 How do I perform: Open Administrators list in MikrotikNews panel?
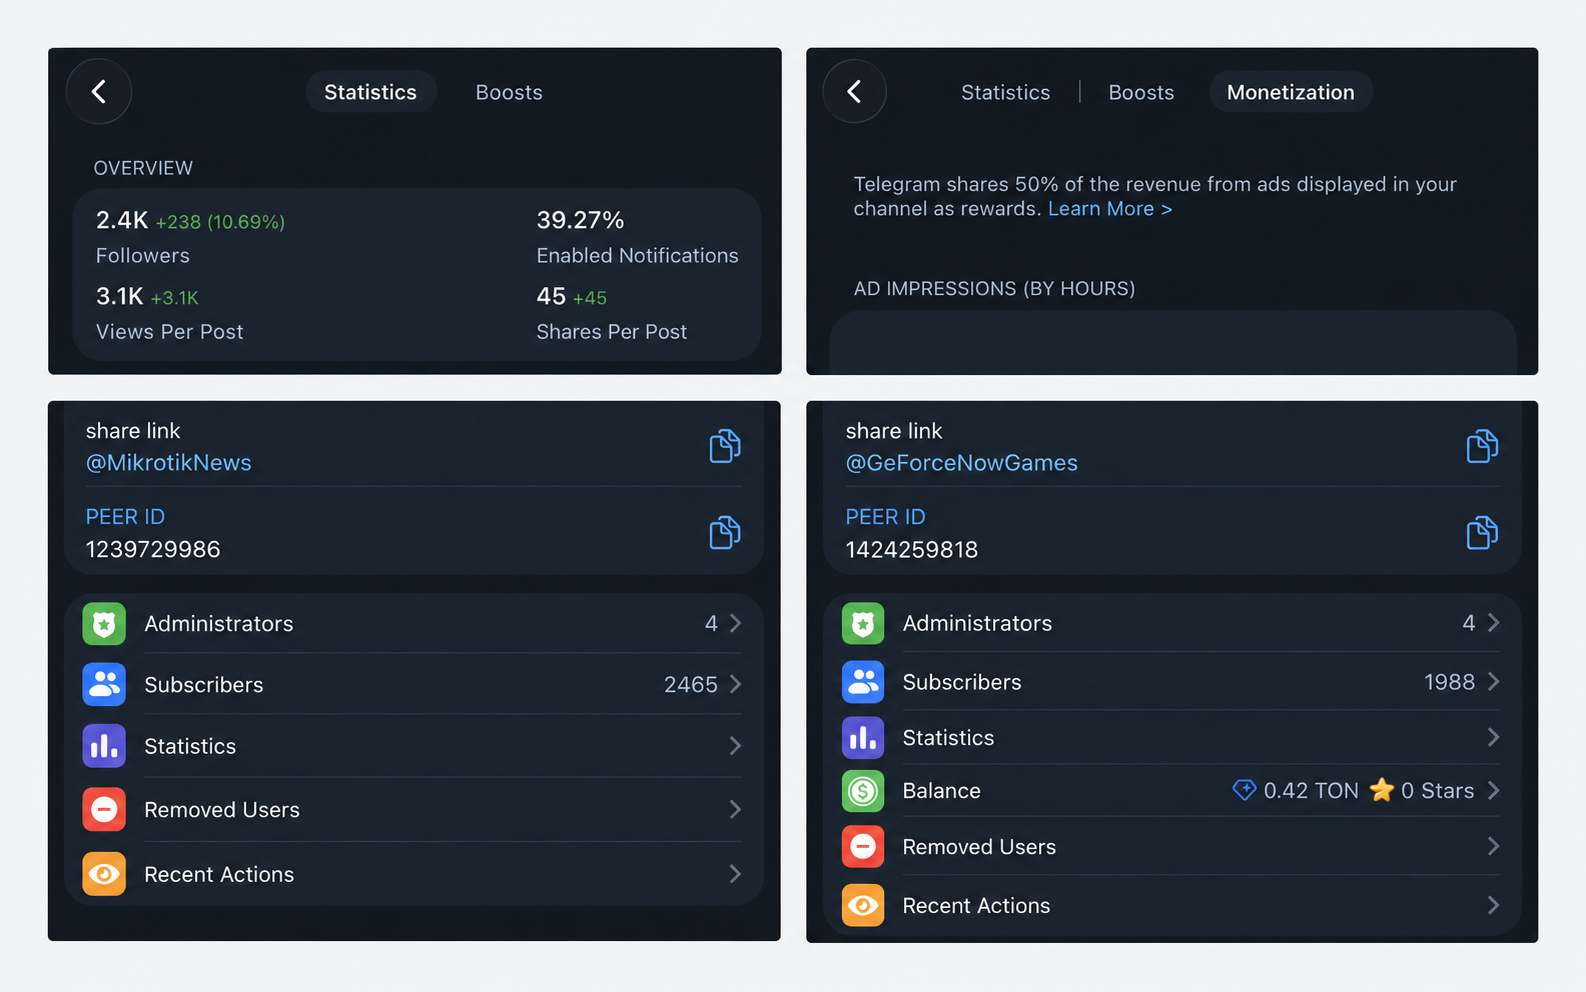tap(414, 624)
